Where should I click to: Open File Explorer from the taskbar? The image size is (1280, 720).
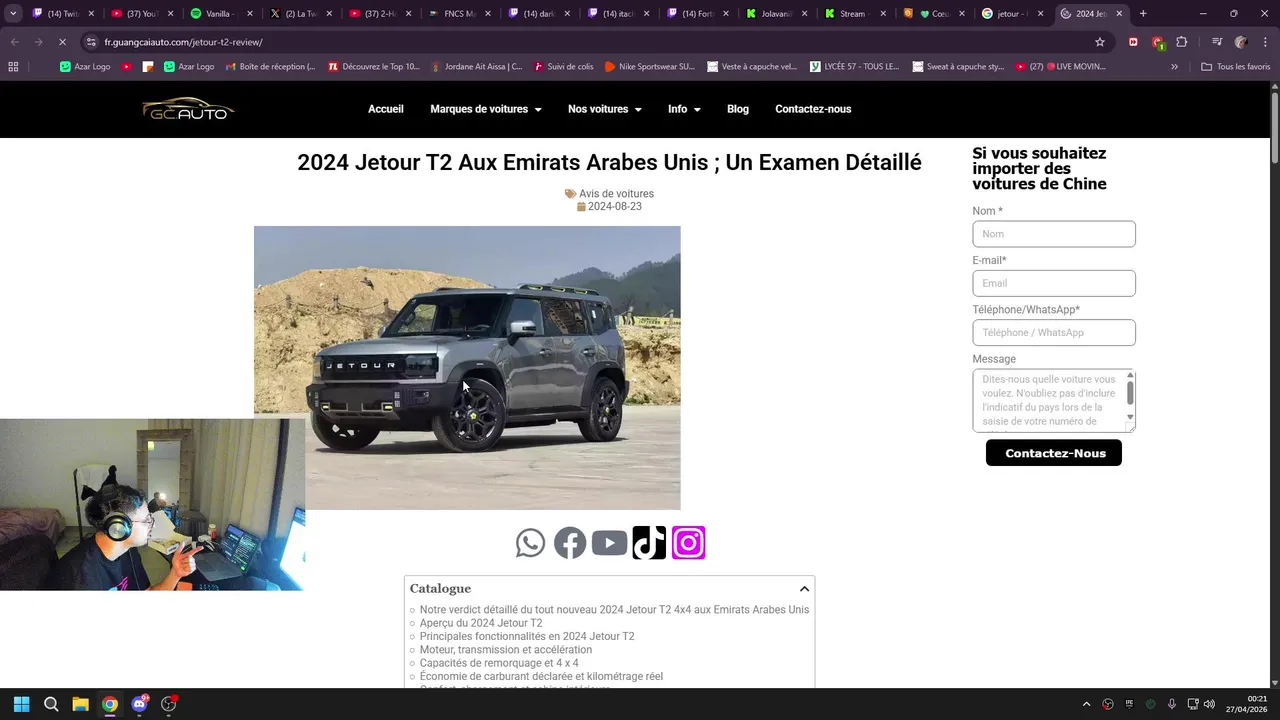[x=80, y=704]
